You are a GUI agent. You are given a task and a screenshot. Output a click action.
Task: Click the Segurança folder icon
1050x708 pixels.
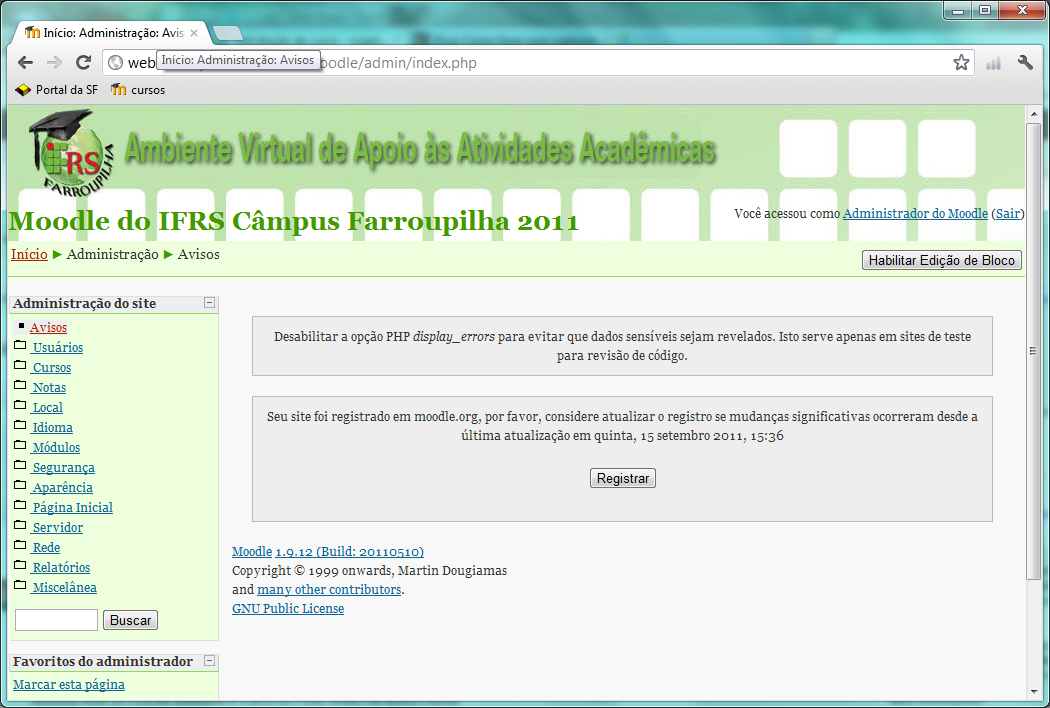coord(21,466)
